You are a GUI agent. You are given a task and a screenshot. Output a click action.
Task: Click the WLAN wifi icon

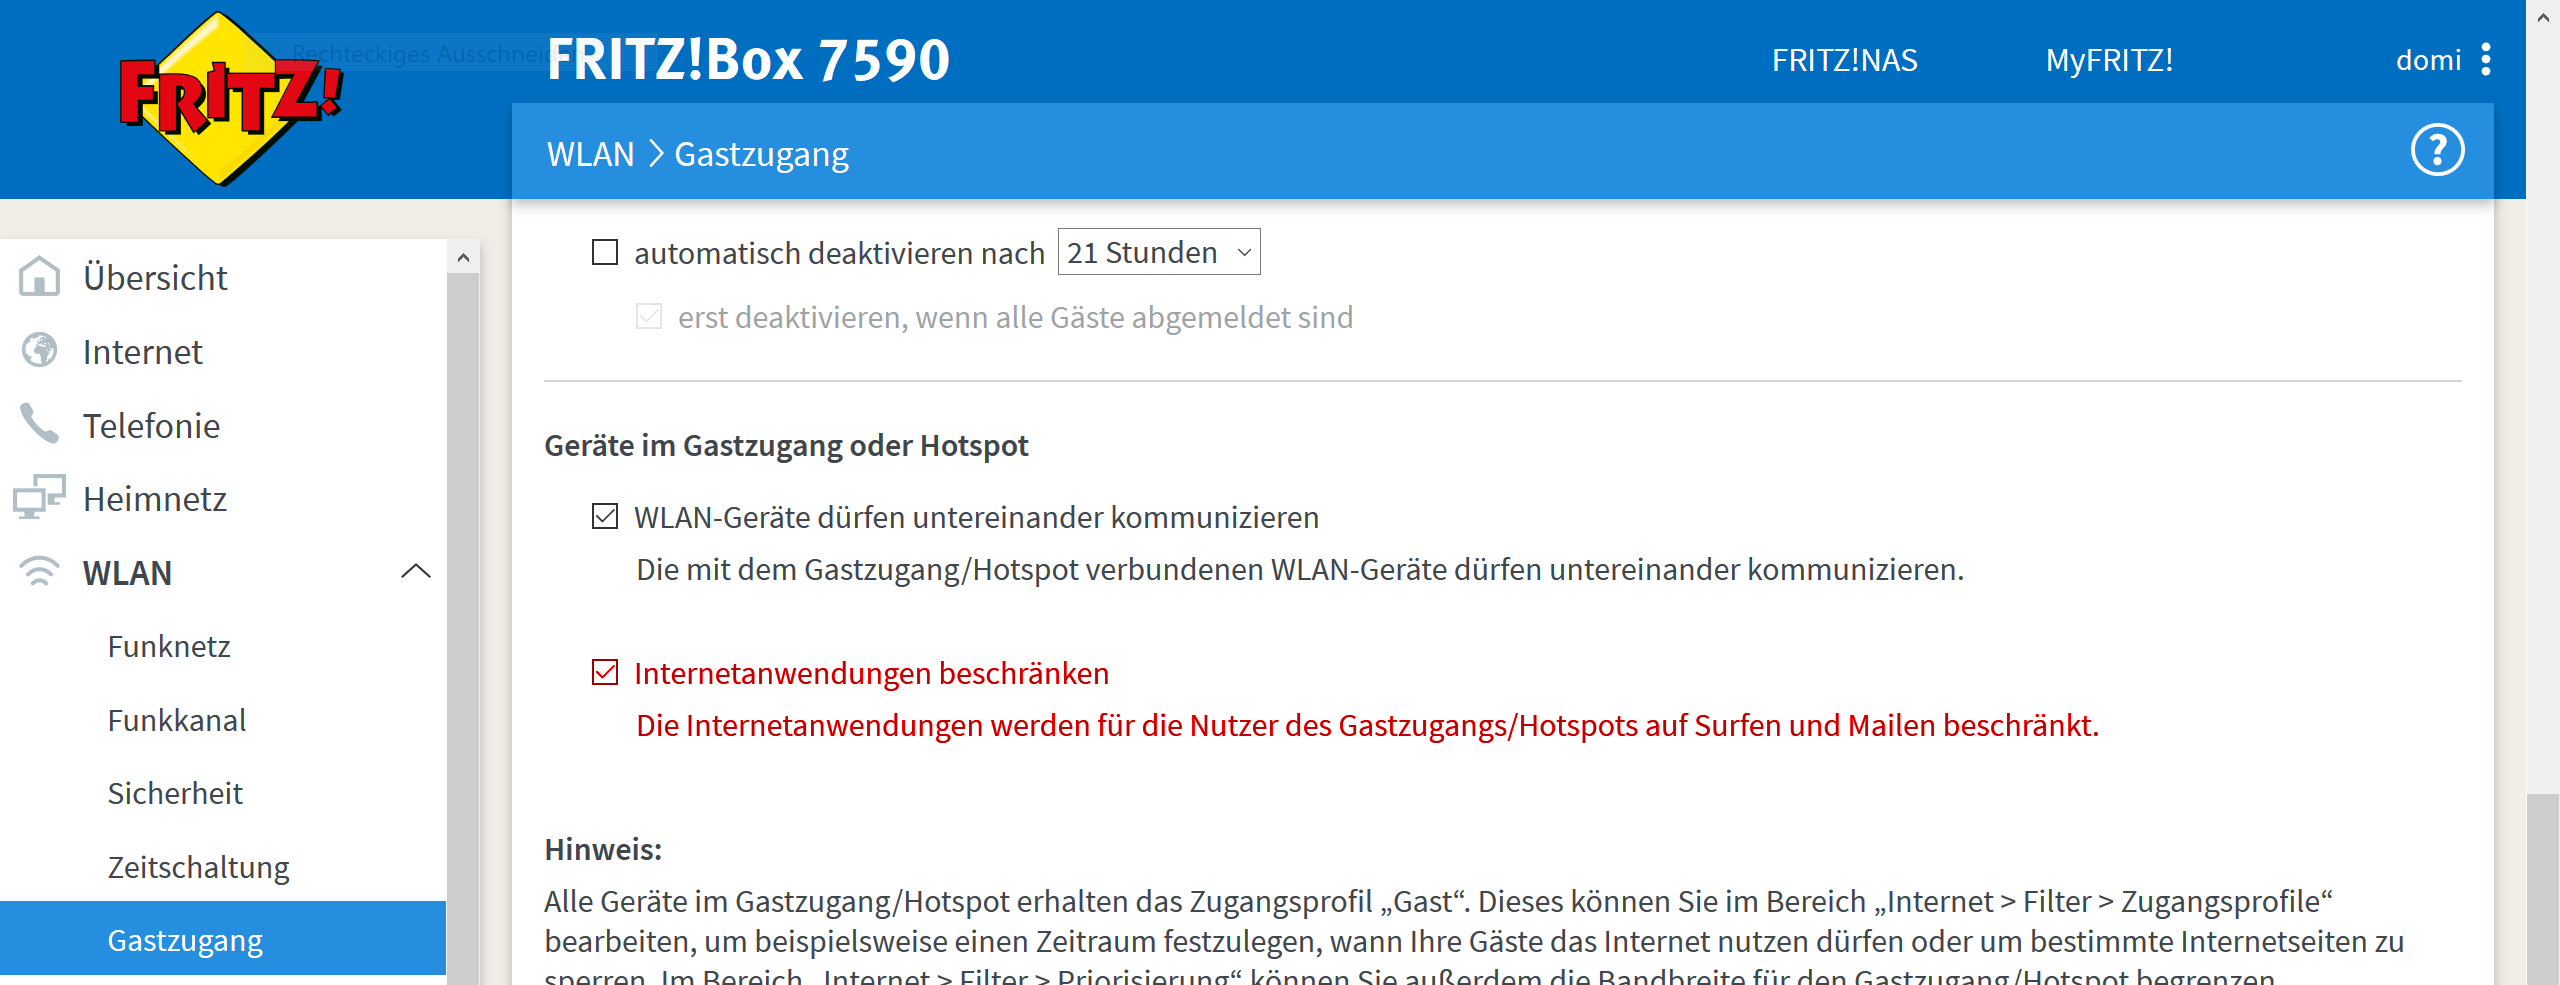tap(40, 571)
